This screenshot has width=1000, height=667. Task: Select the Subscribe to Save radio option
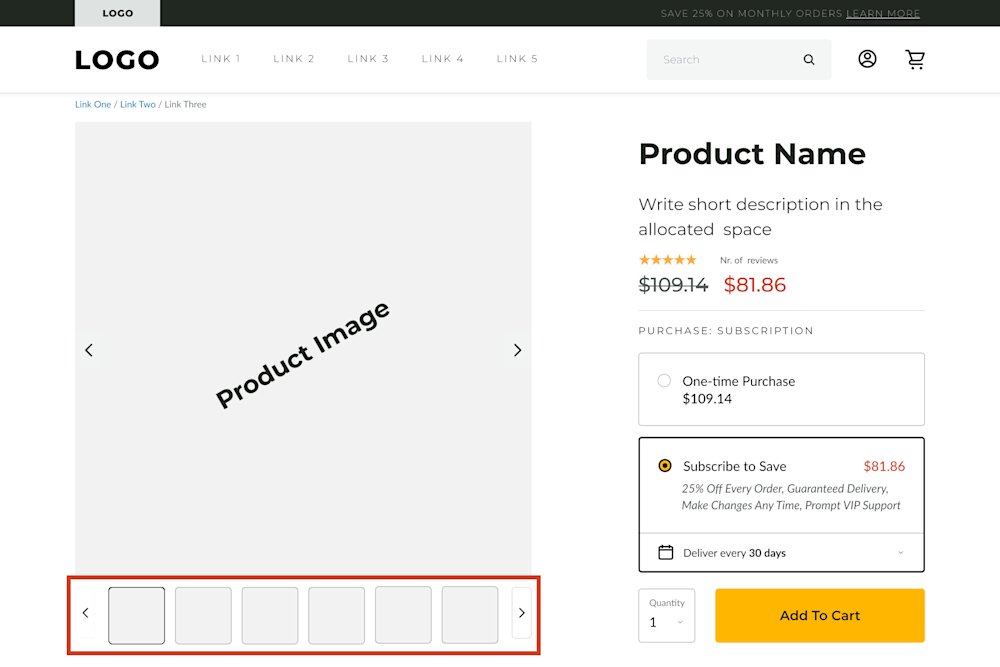coord(665,466)
